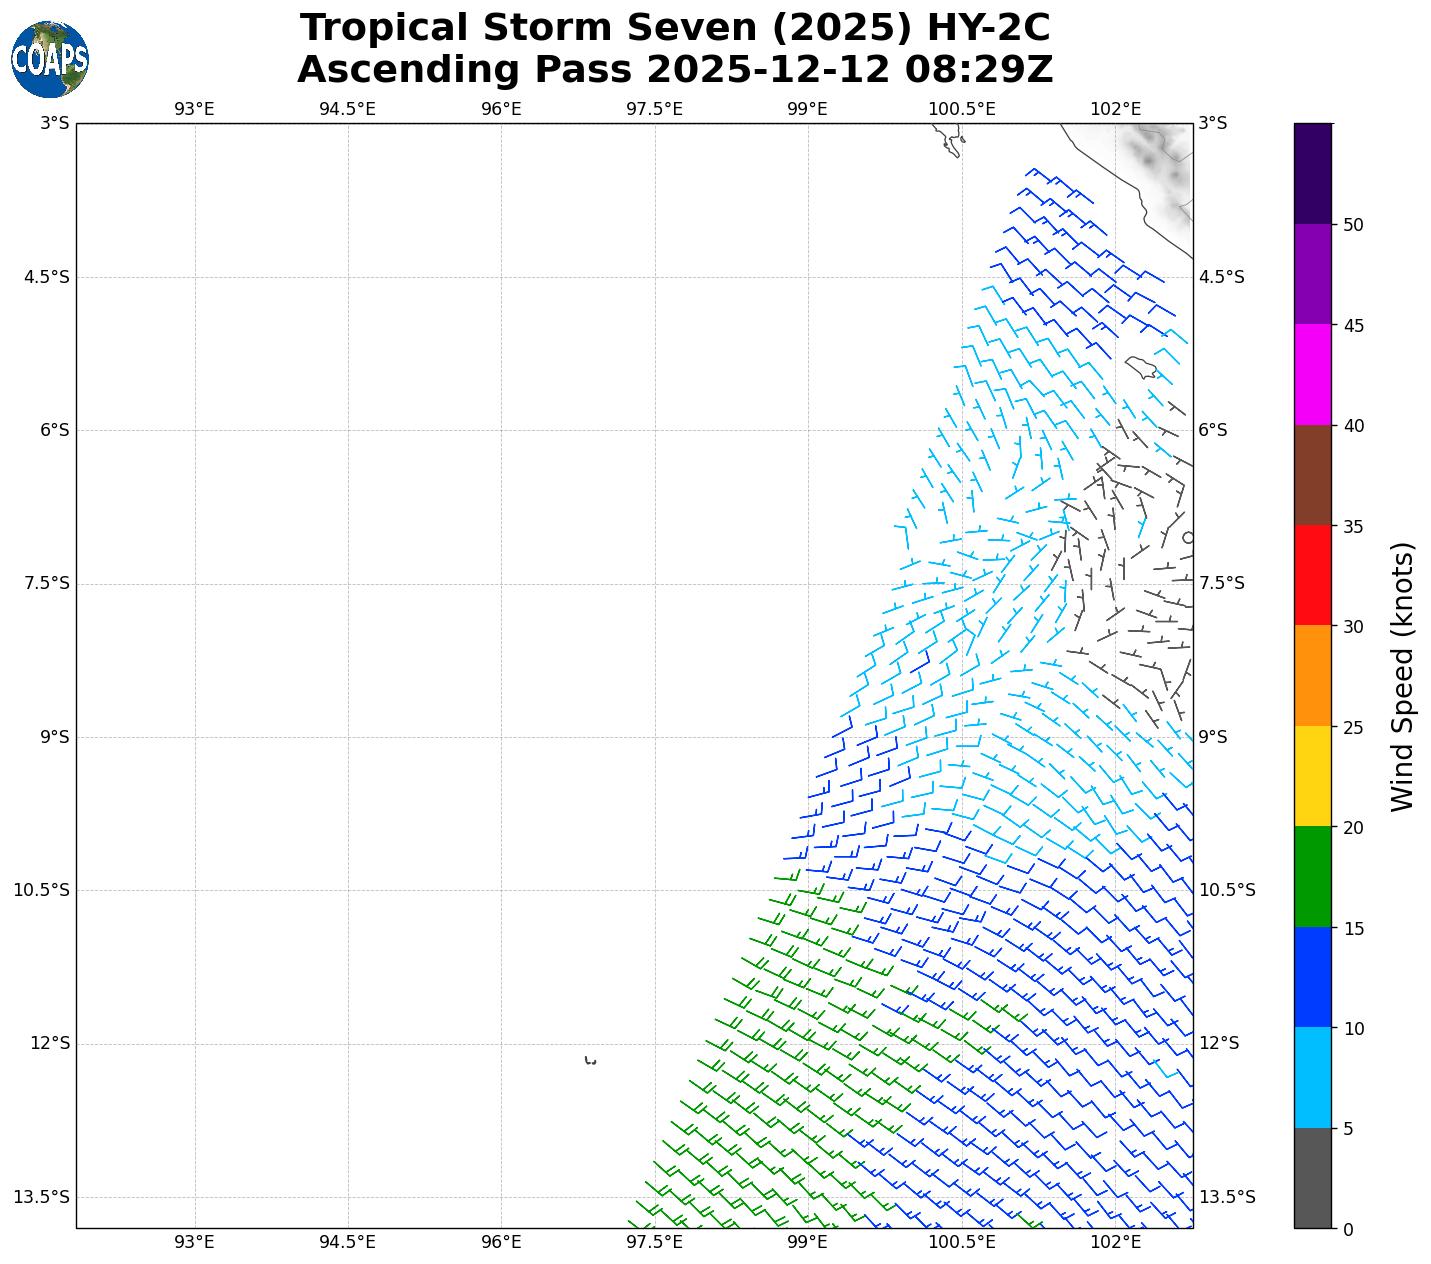This screenshot has height=1264, width=1431.
Task: Pick the brown 35–40 knot color band
Action: tap(1312, 475)
